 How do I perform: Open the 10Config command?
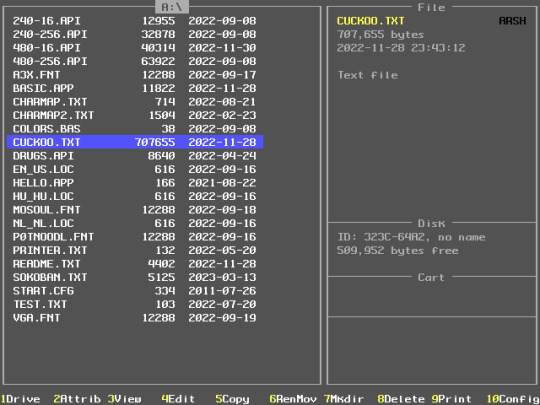click(x=513, y=399)
